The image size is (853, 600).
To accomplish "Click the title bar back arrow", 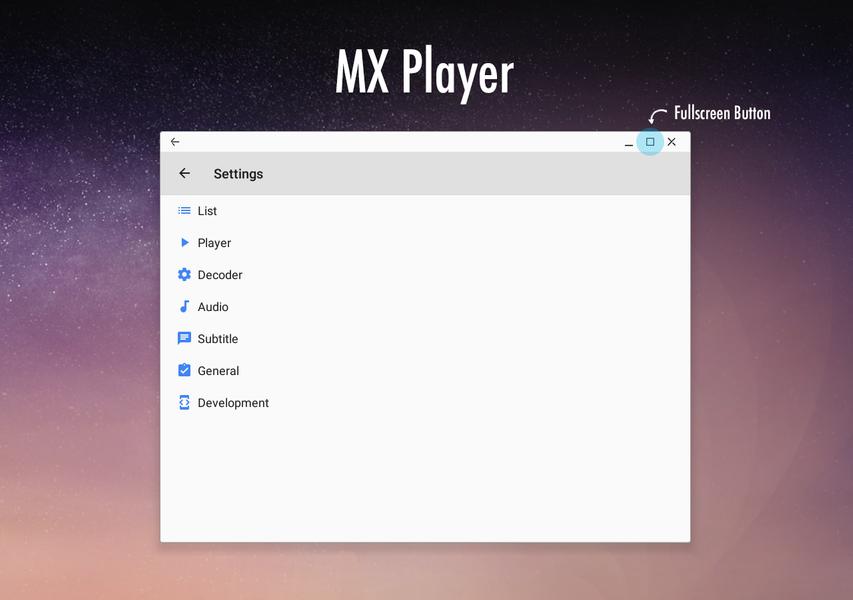I will pyautogui.click(x=175, y=142).
